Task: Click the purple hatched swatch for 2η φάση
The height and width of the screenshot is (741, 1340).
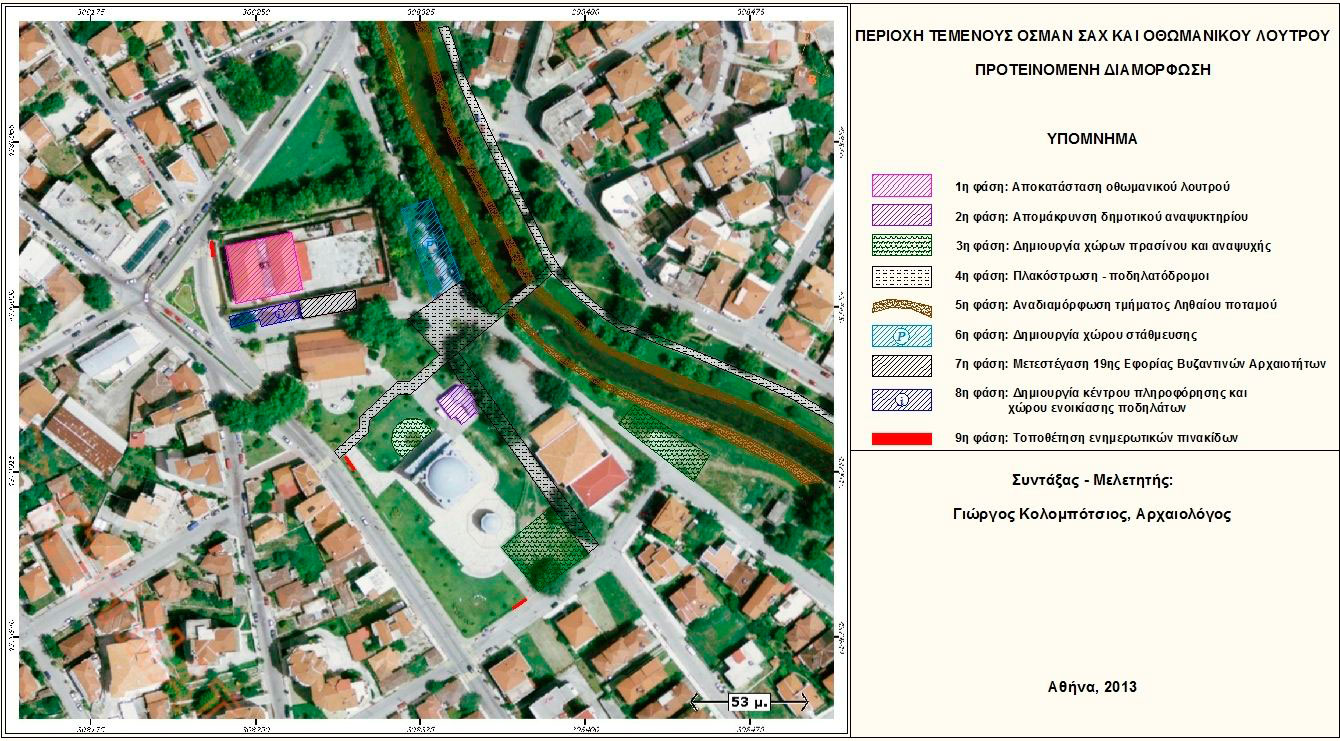Action: pyautogui.click(x=901, y=216)
